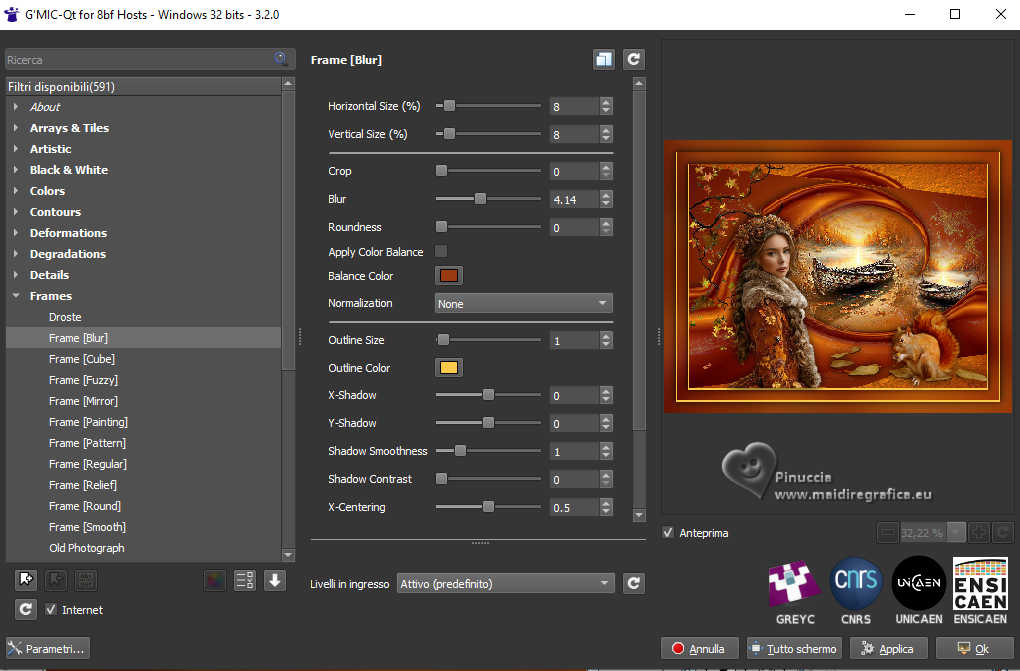Click the download filter updates arrow icon
The width and height of the screenshot is (1020, 671).
pyautogui.click(x=275, y=580)
